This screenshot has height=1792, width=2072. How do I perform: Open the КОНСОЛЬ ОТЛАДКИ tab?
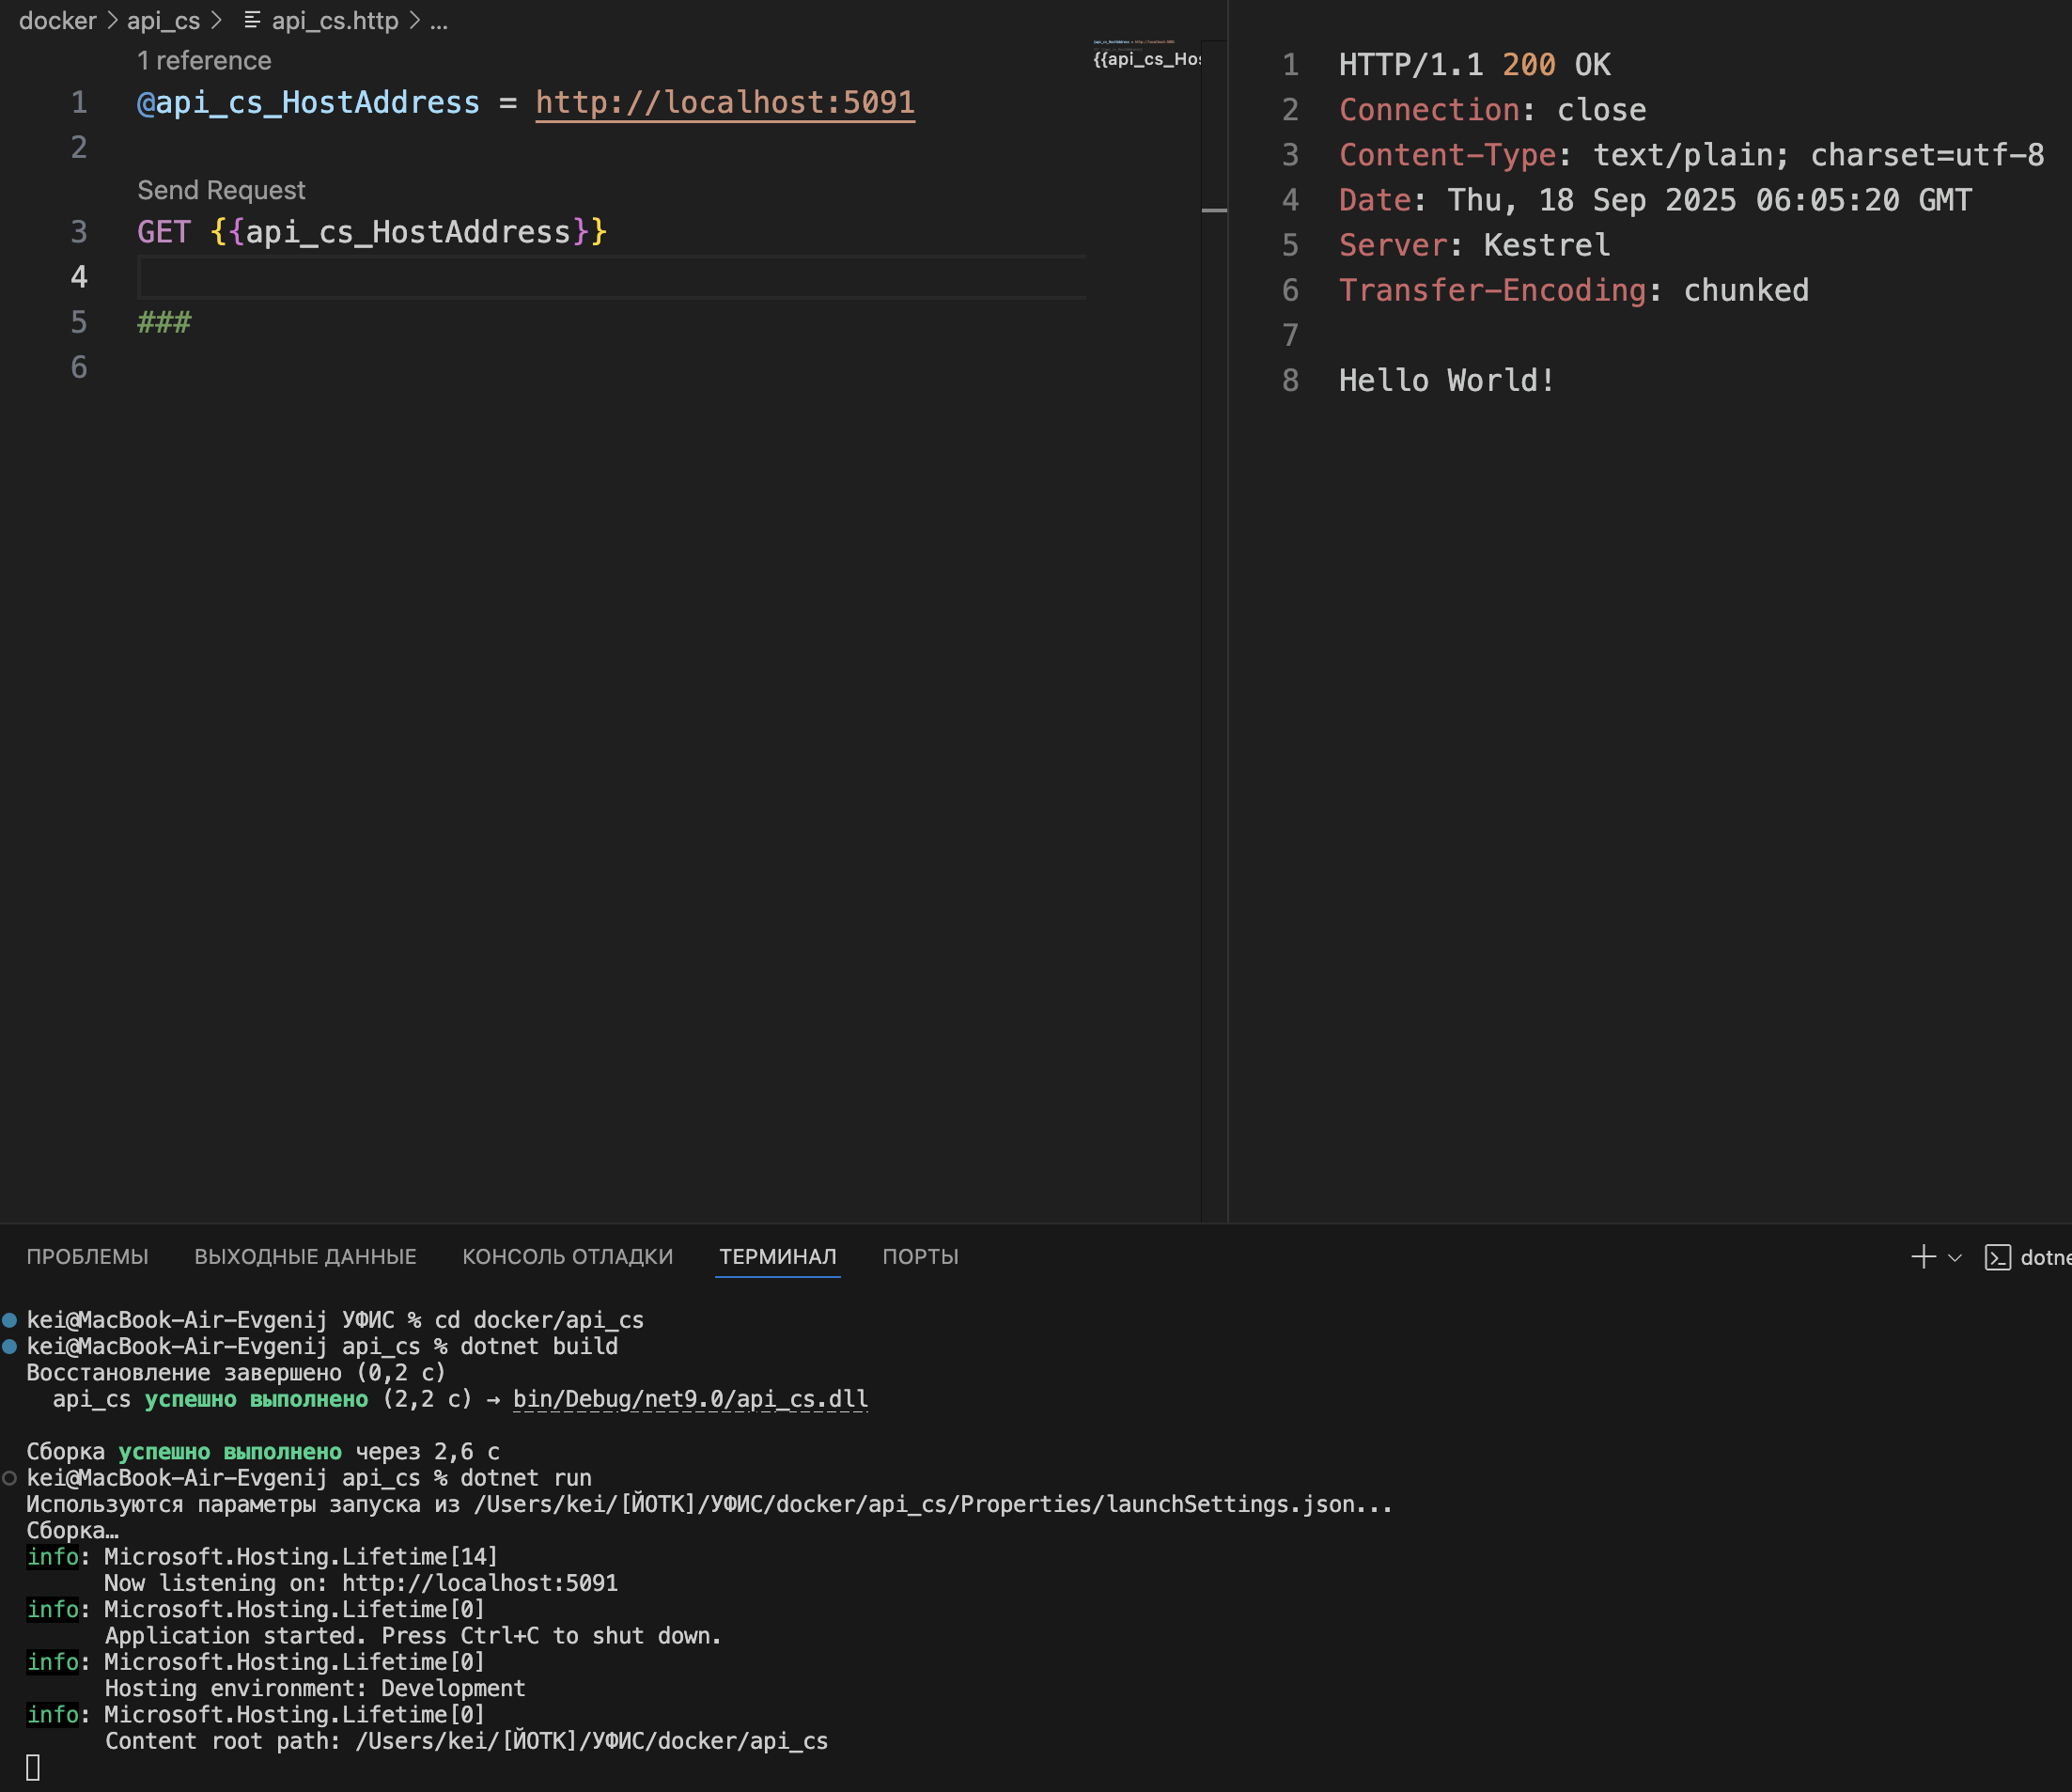[567, 1257]
